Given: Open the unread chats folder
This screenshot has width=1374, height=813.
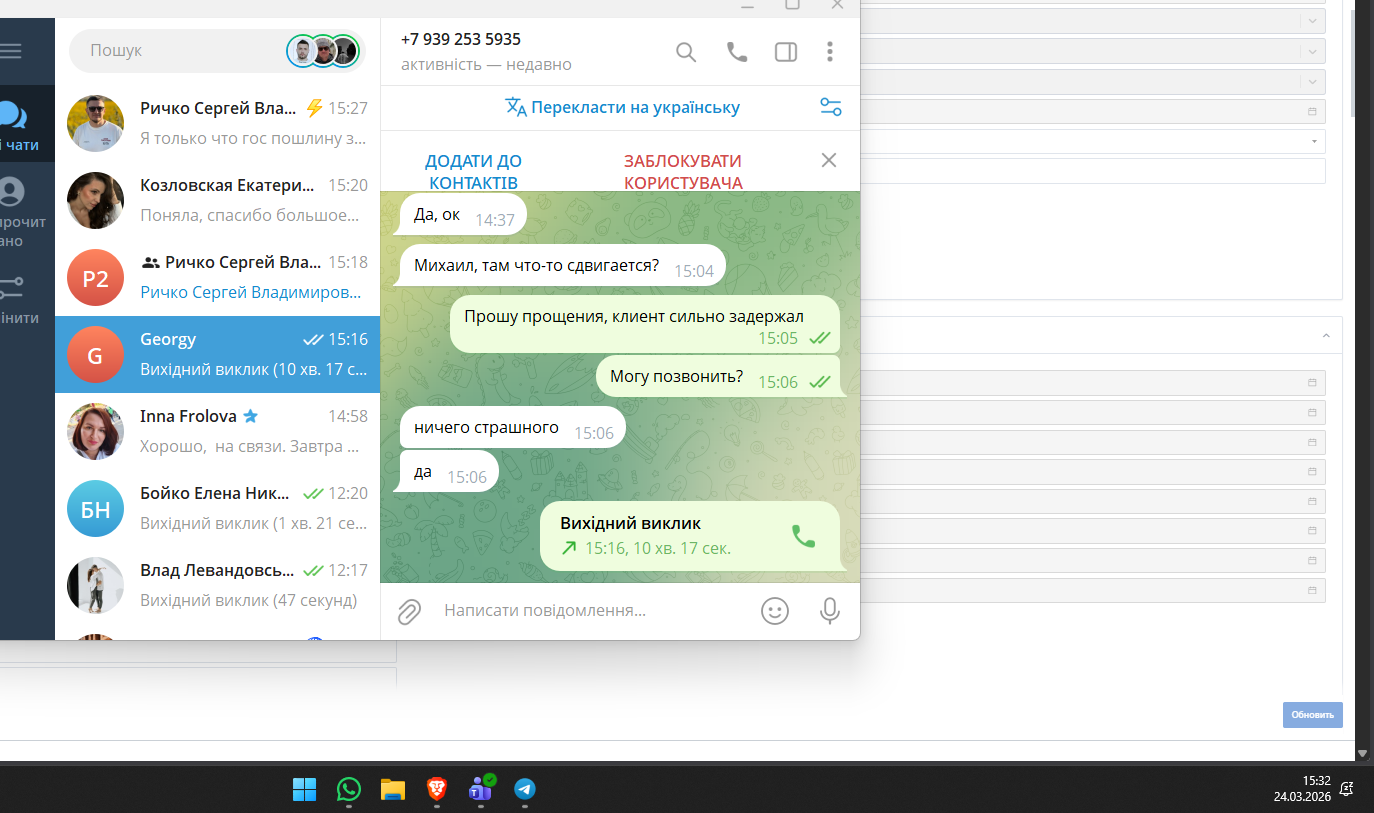Looking at the screenshot, I should (12, 191).
